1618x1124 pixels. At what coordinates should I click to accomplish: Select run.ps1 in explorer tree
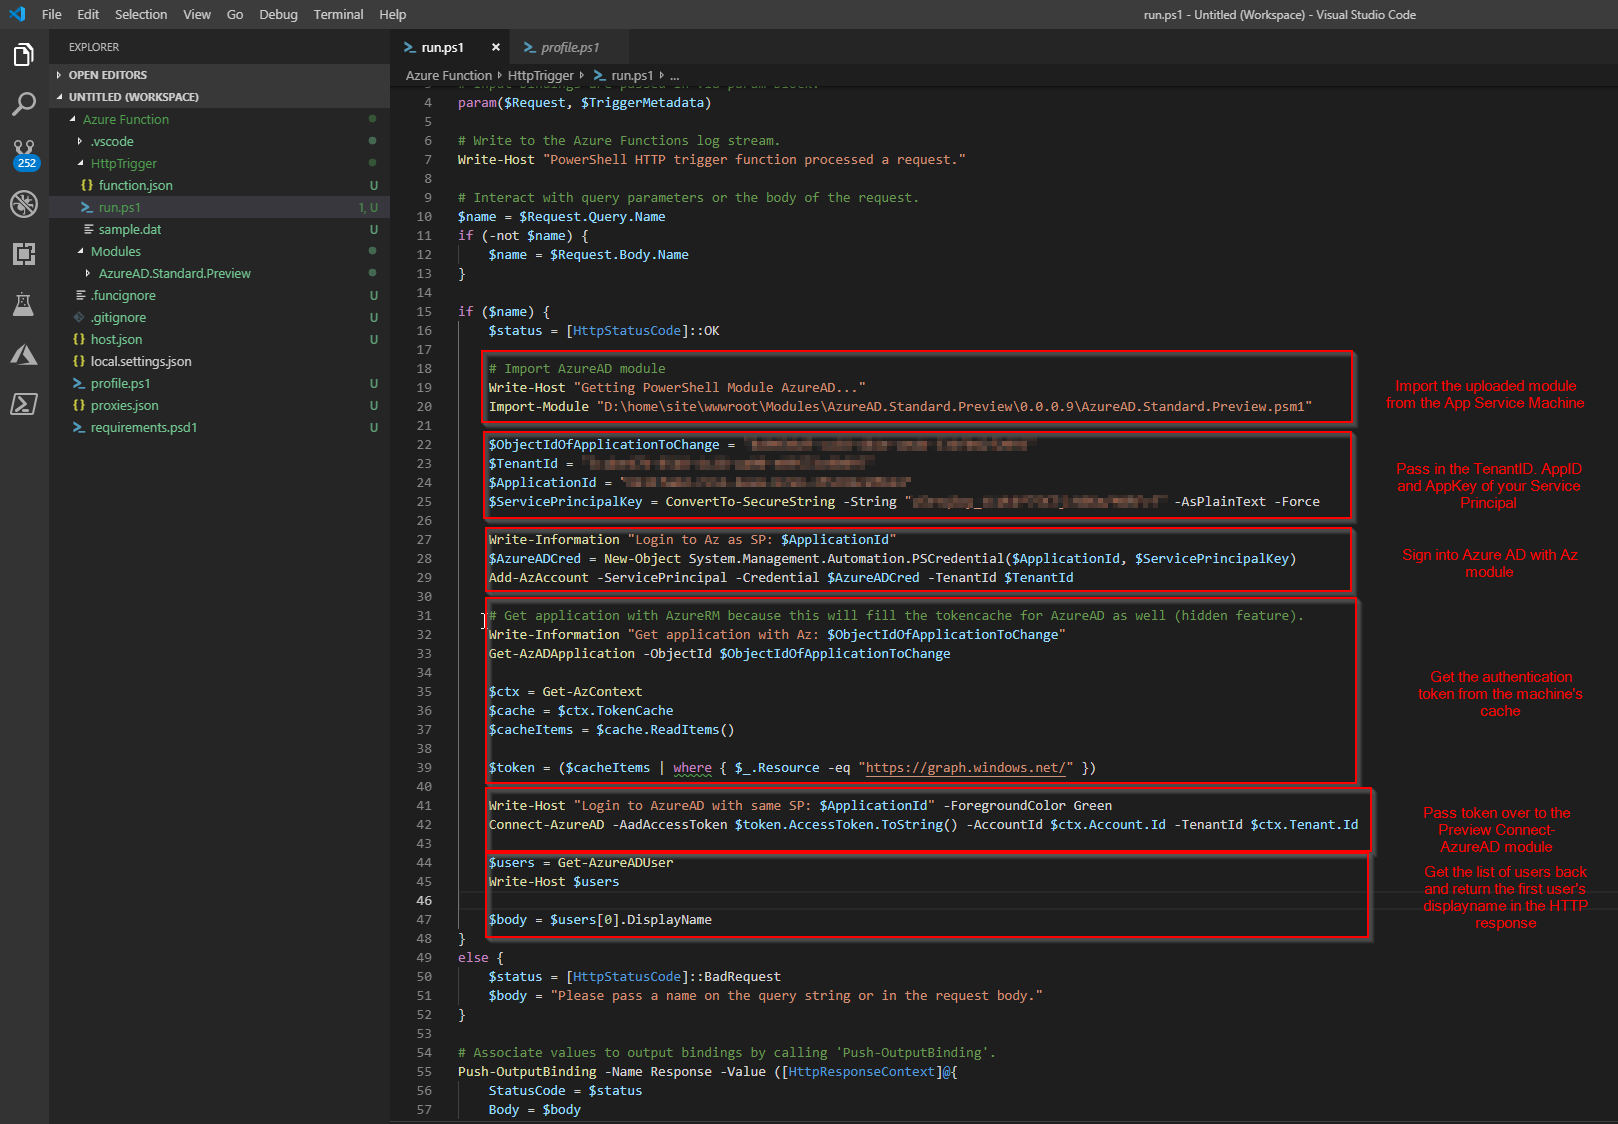click(220, 207)
